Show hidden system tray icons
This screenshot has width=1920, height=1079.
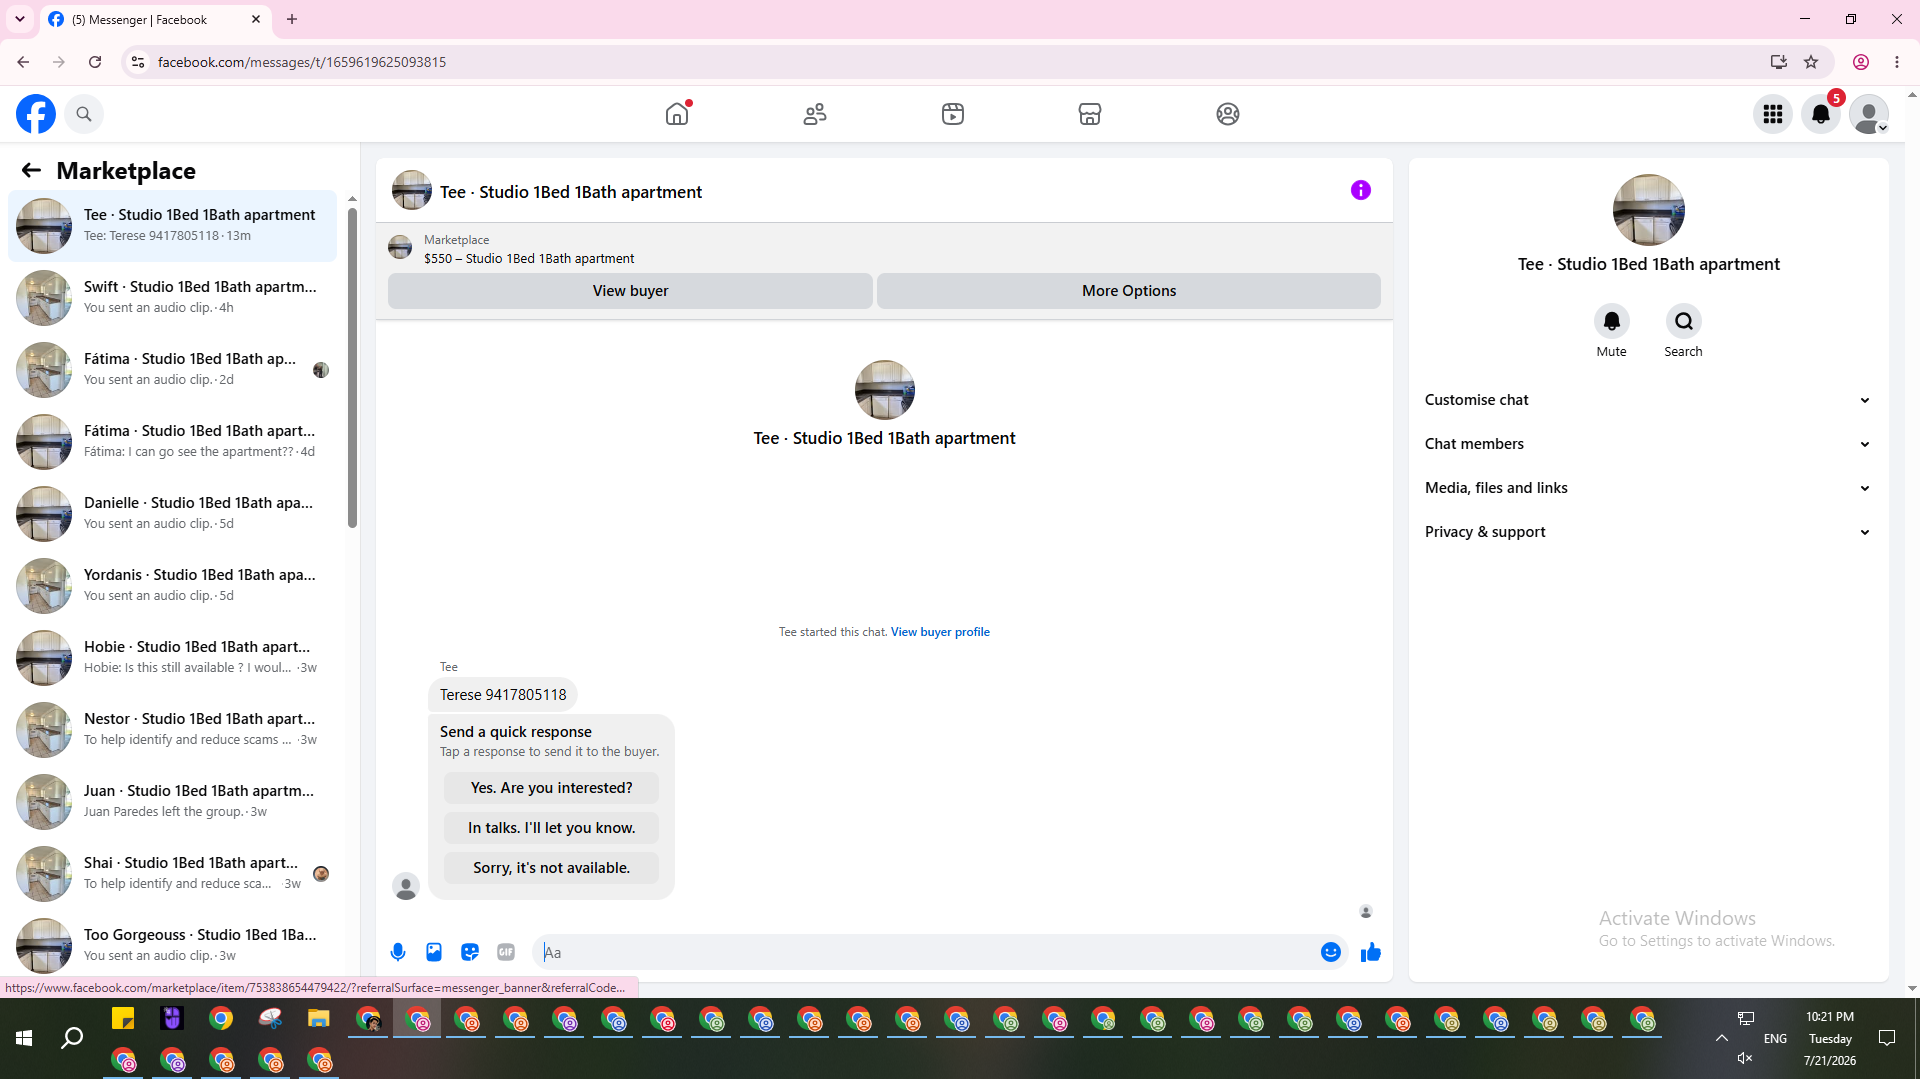tap(1722, 1039)
